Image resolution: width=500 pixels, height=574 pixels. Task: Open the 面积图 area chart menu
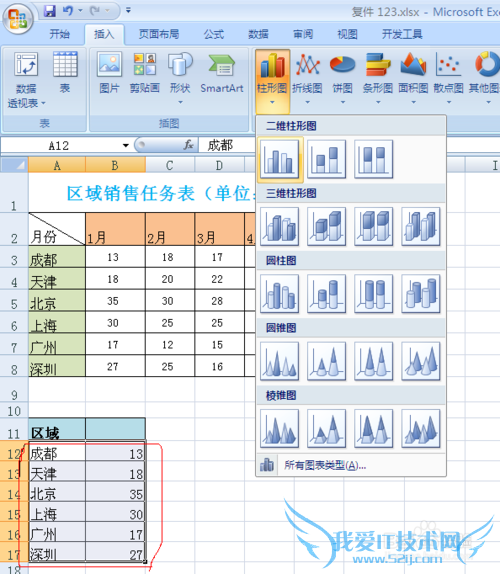point(413,79)
